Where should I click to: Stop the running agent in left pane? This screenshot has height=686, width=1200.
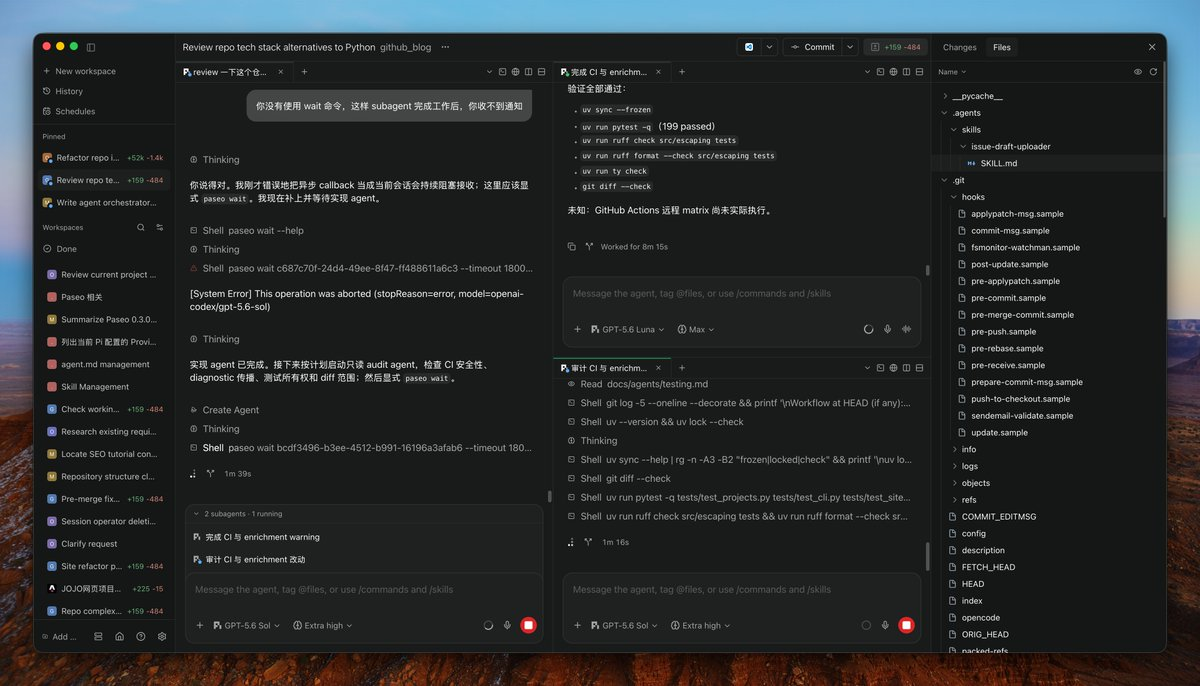tap(529, 625)
